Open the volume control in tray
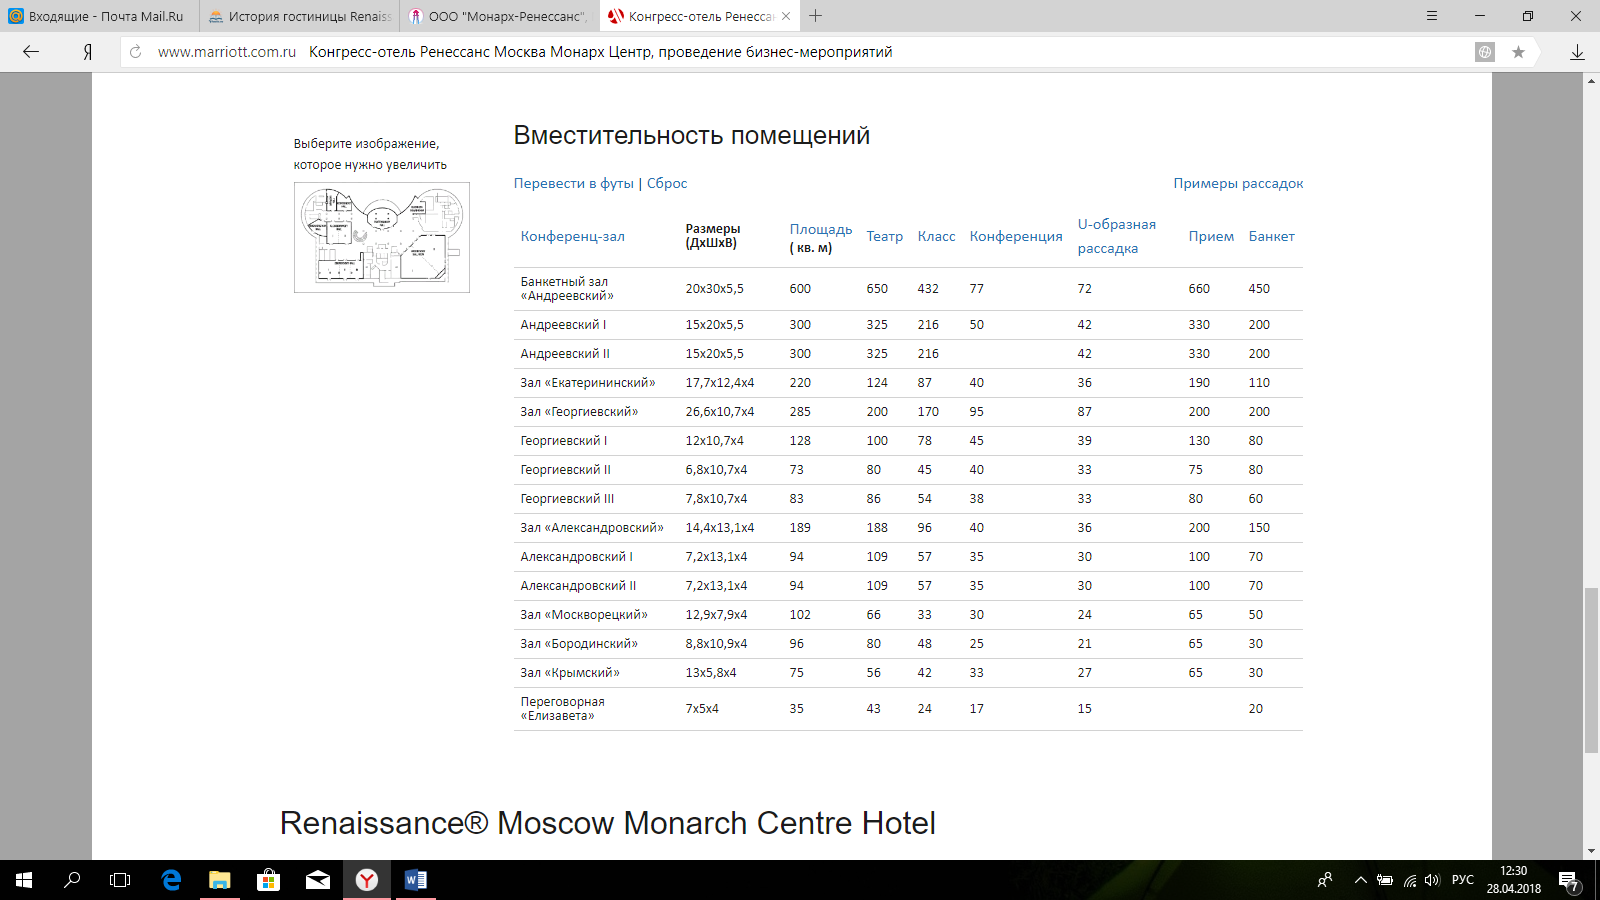This screenshot has width=1600, height=900. pos(1432,880)
